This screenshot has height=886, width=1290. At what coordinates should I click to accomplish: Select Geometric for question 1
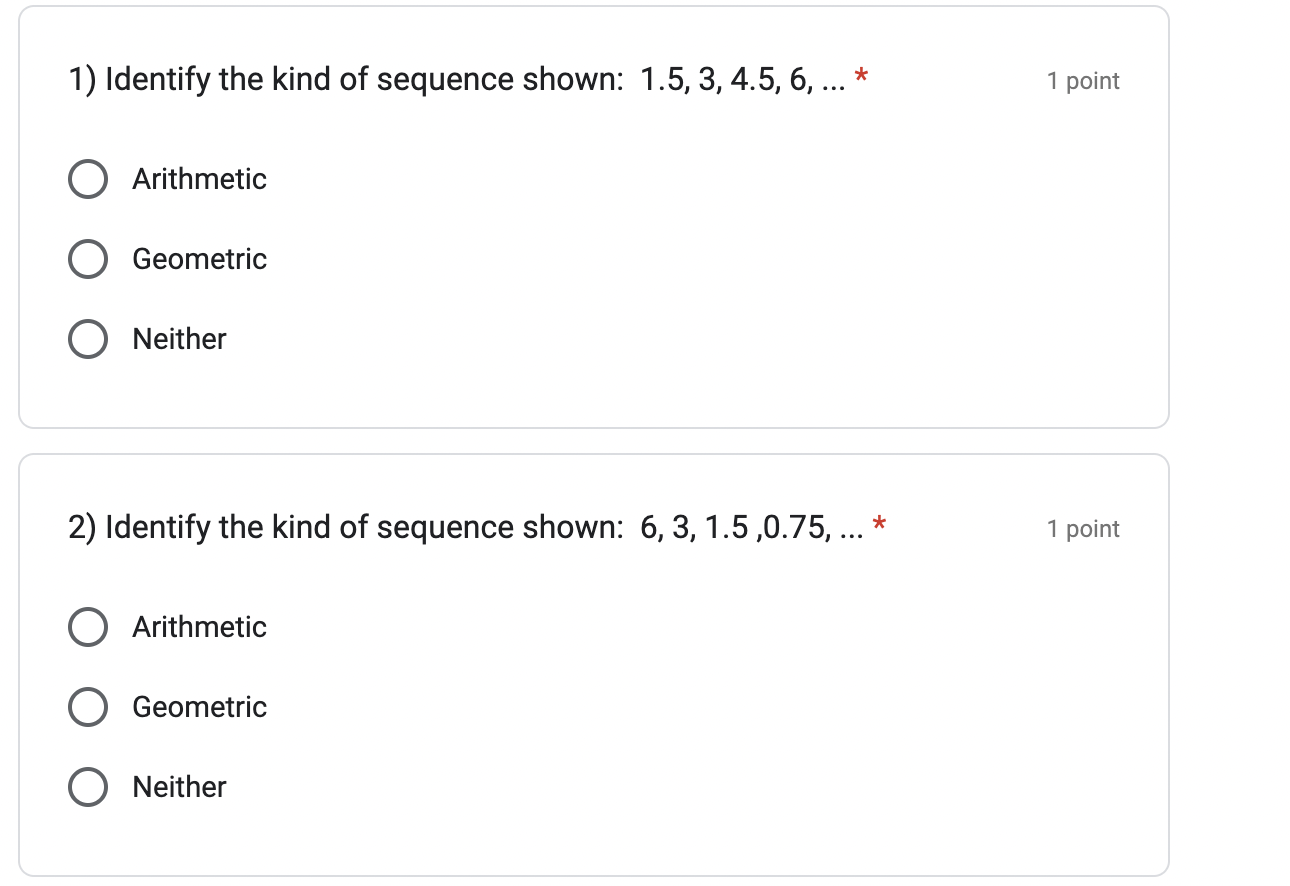tap(88, 259)
